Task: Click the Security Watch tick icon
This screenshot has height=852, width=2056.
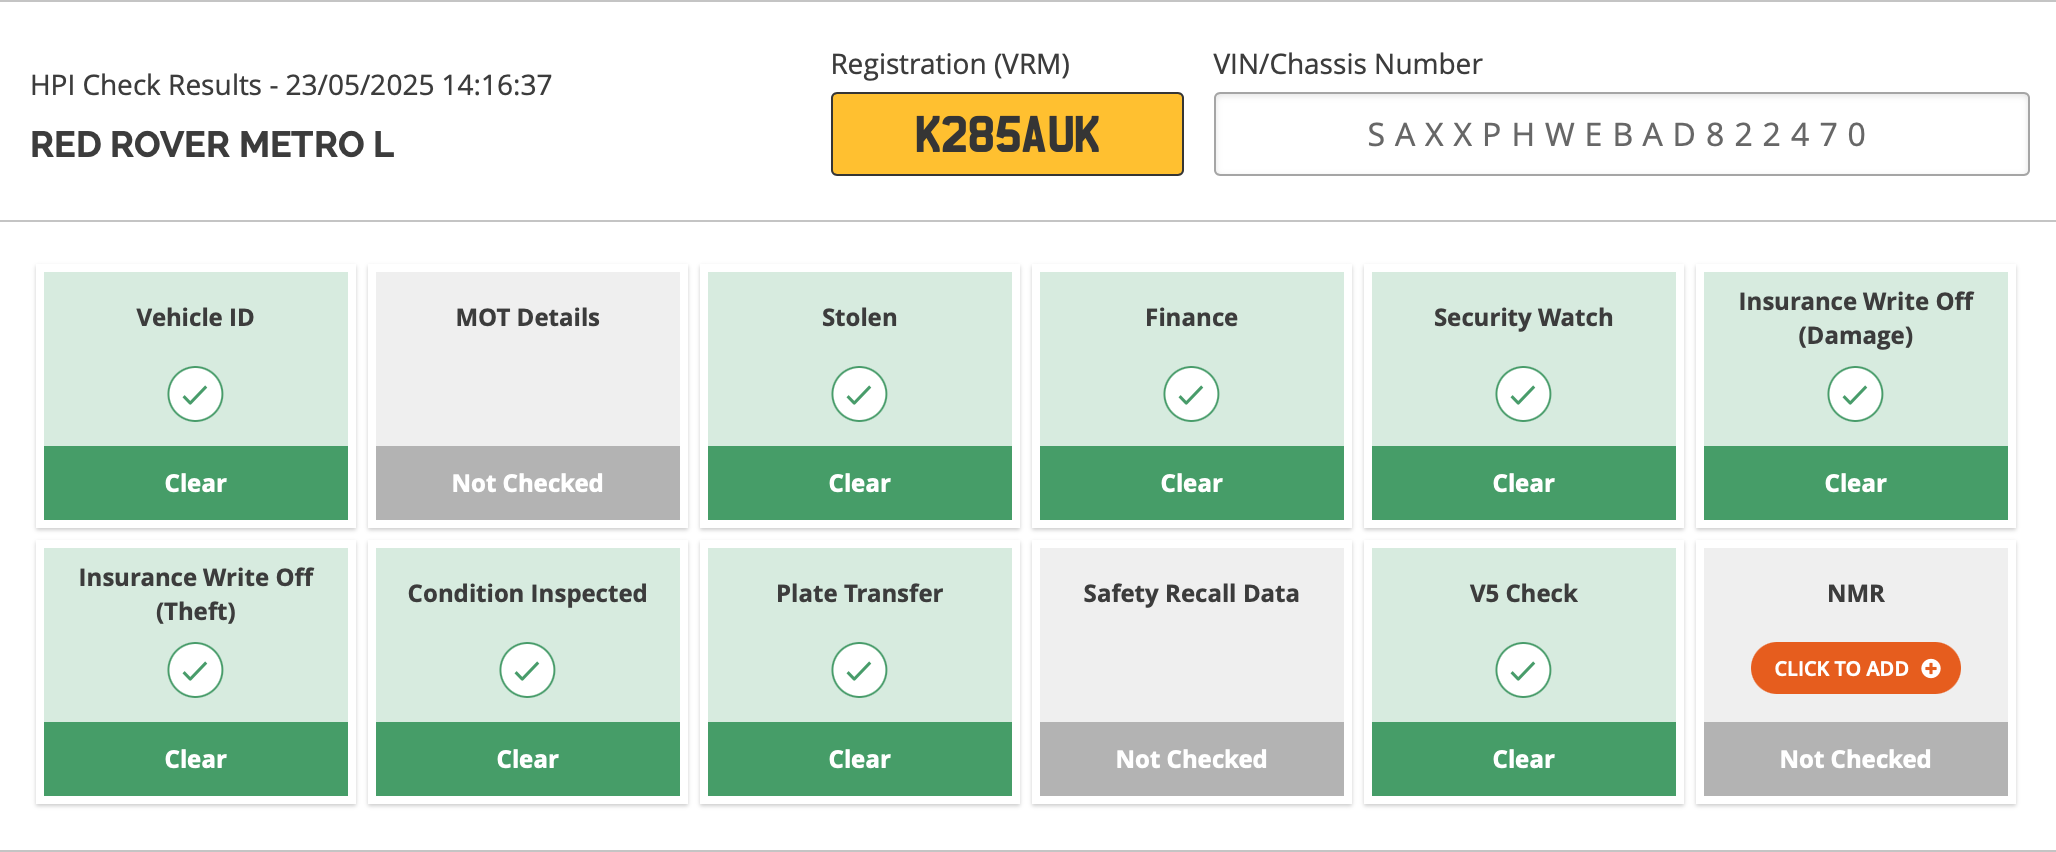Action: [x=1523, y=394]
